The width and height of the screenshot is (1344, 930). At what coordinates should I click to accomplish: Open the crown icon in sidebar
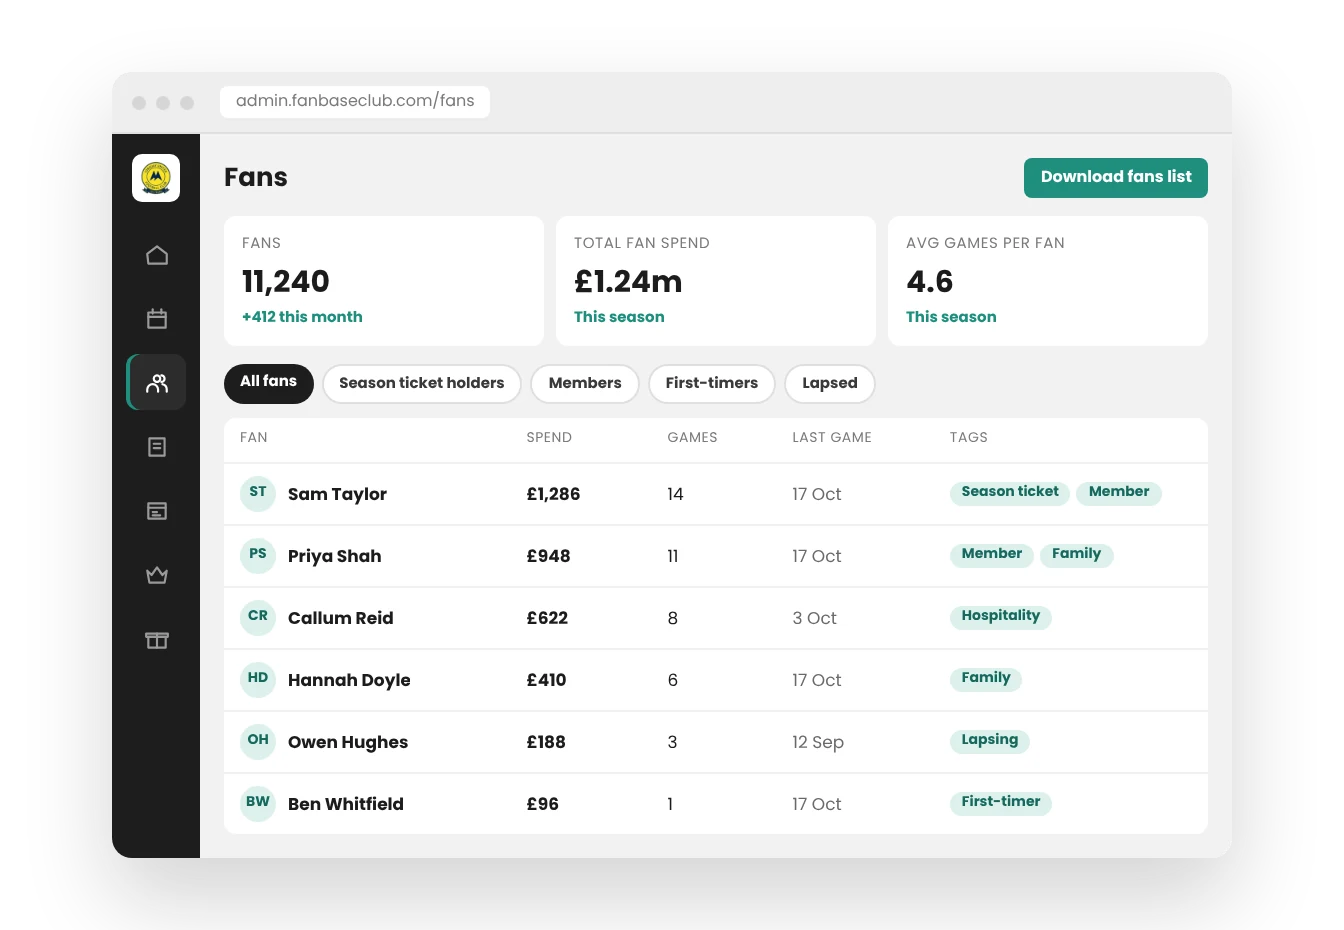[x=157, y=575]
